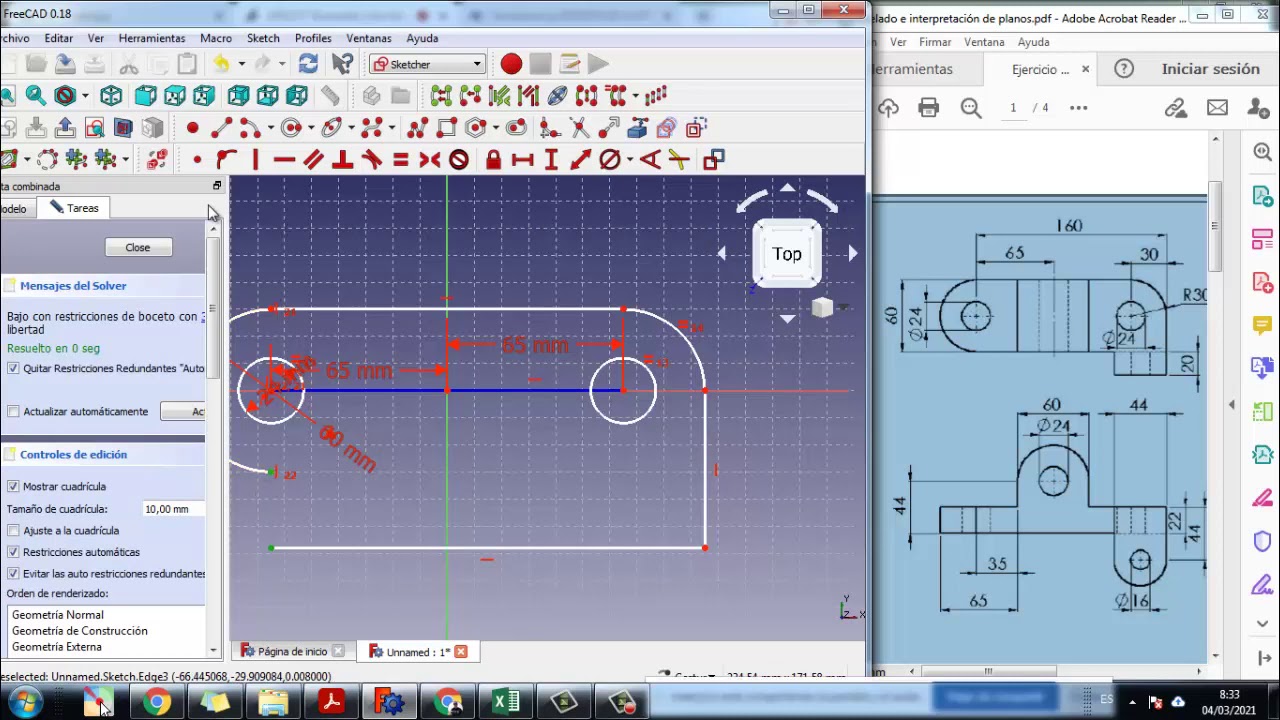Open the Firmar menu in Acrobat Reader

(x=935, y=42)
